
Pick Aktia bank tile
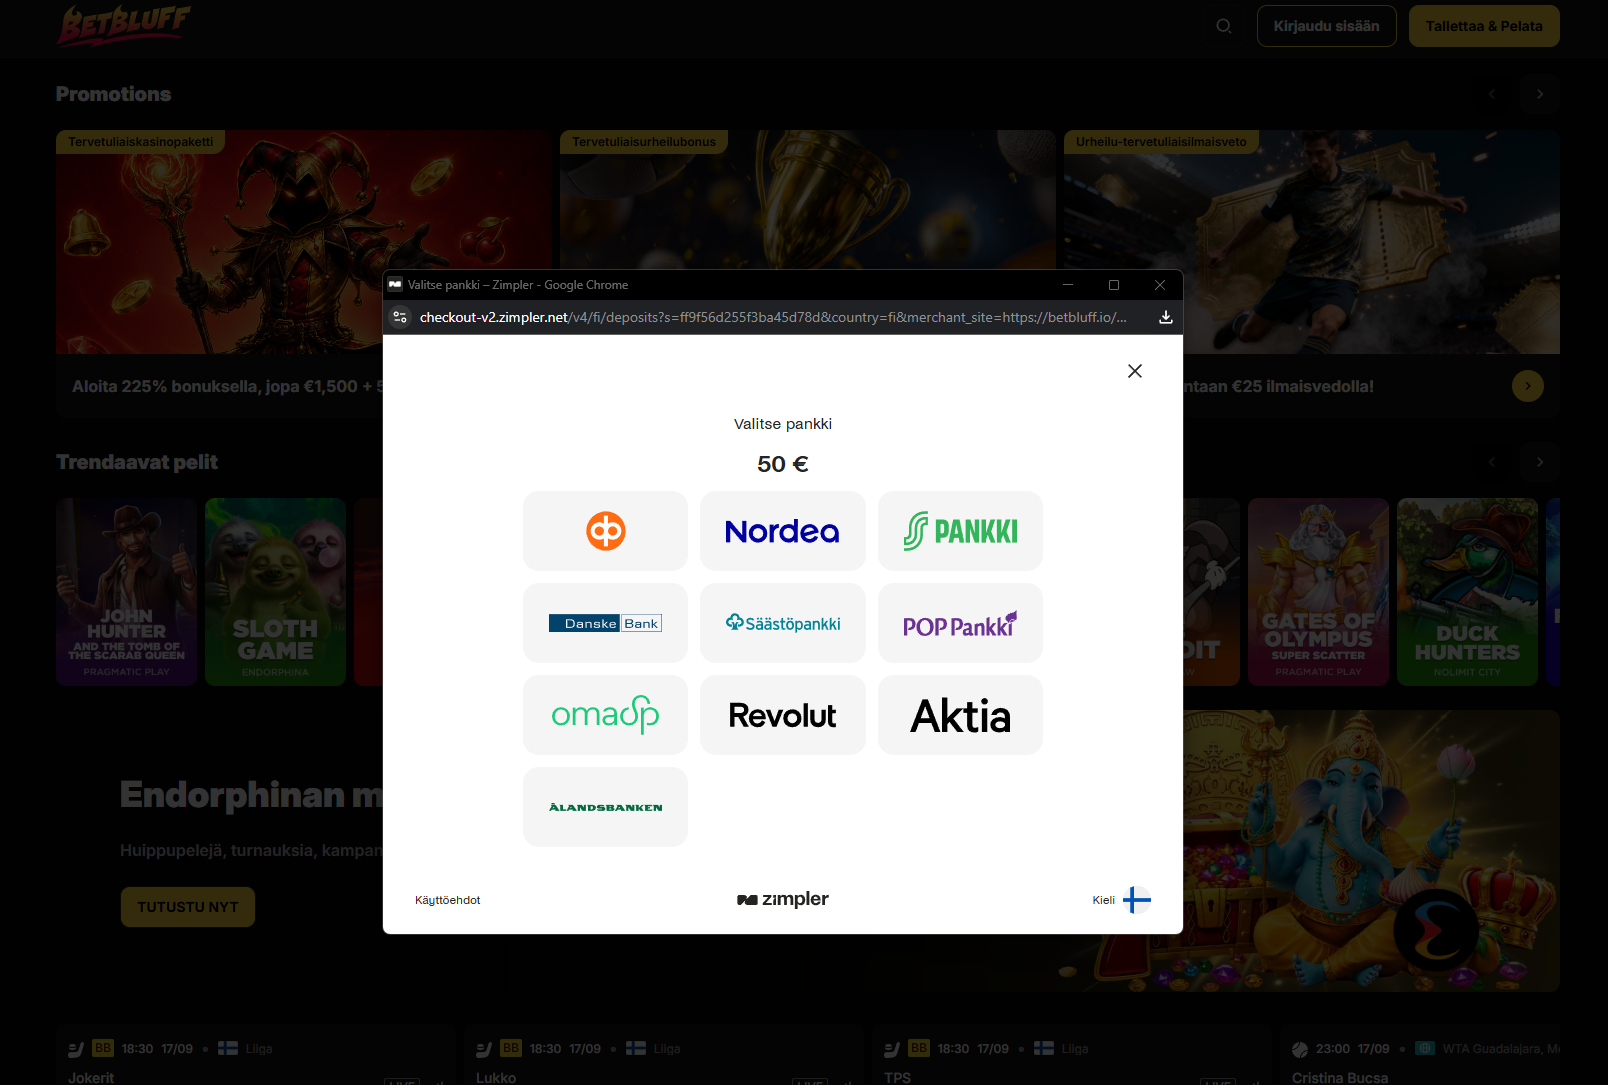pyautogui.click(x=960, y=715)
